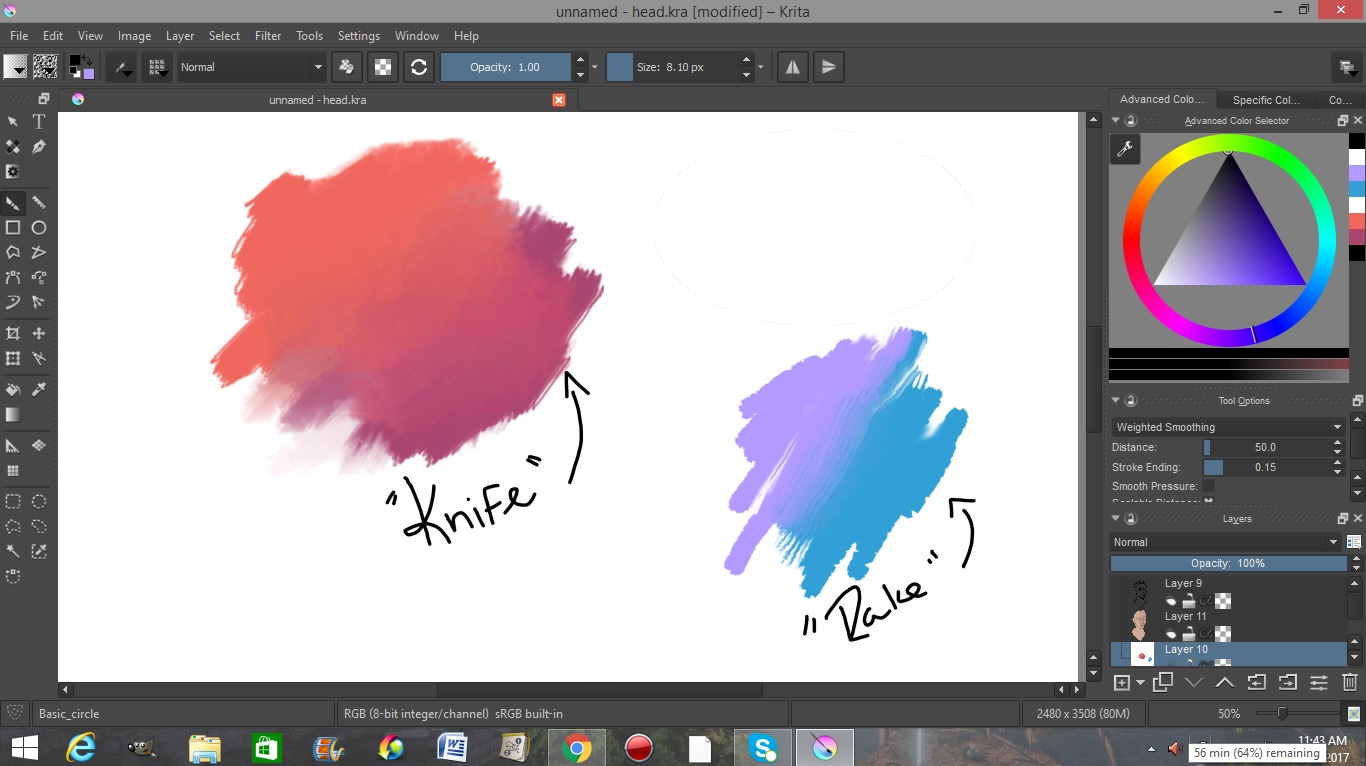Open Google Chrome from the taskbar
1366x766 pixels.
tap(576, 747)
